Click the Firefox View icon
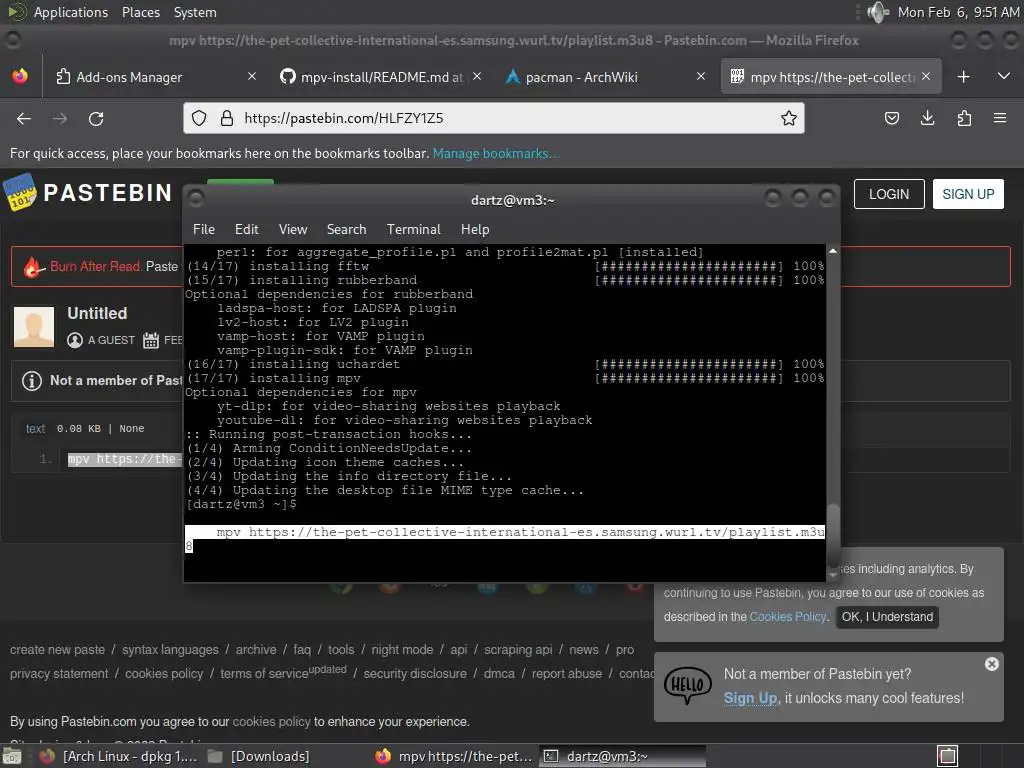This screenshot has height=768, width=1024. click(20, 76)
